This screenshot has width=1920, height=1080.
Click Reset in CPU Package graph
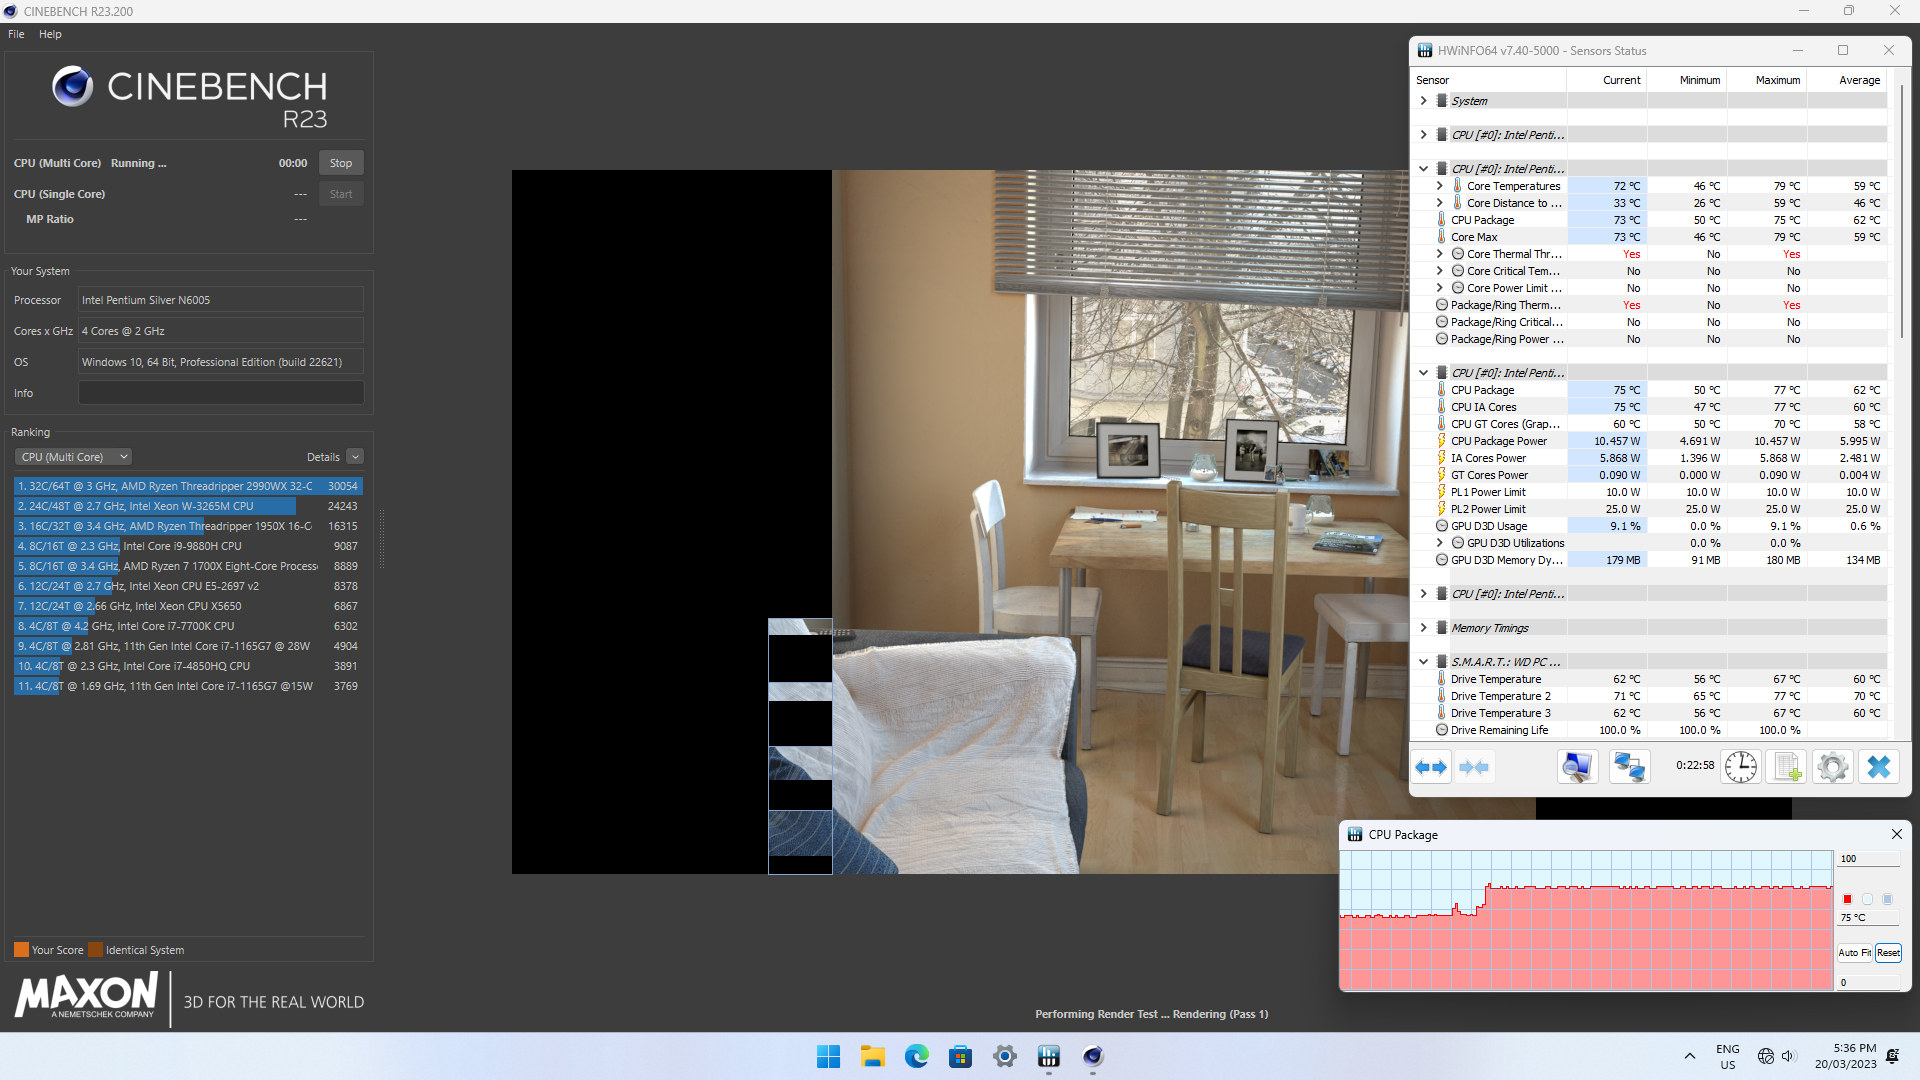[x=1888, y=953]
